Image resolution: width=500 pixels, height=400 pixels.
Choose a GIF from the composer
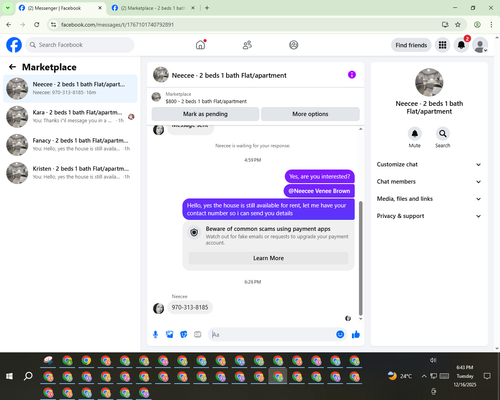click(x=198, y=334)
